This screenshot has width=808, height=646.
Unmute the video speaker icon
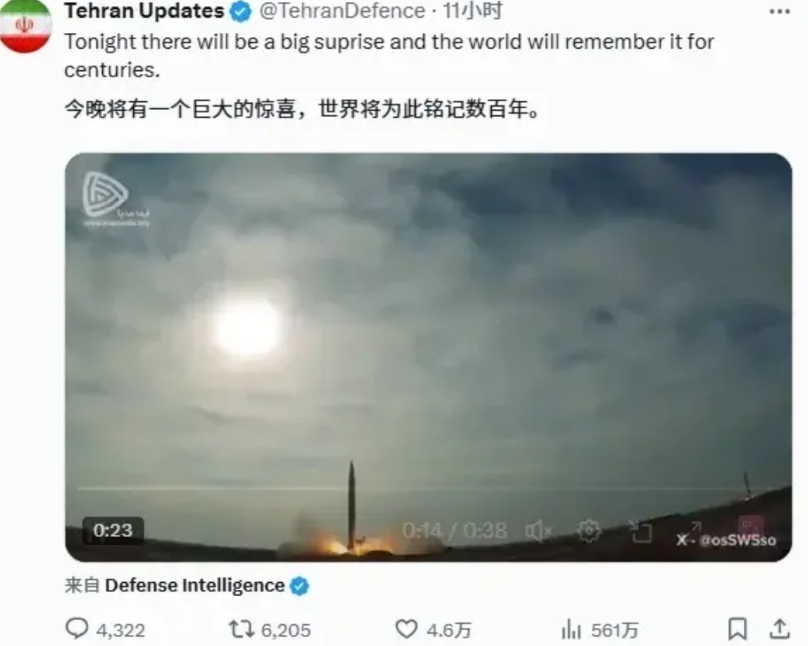click(x=538, y=531)
